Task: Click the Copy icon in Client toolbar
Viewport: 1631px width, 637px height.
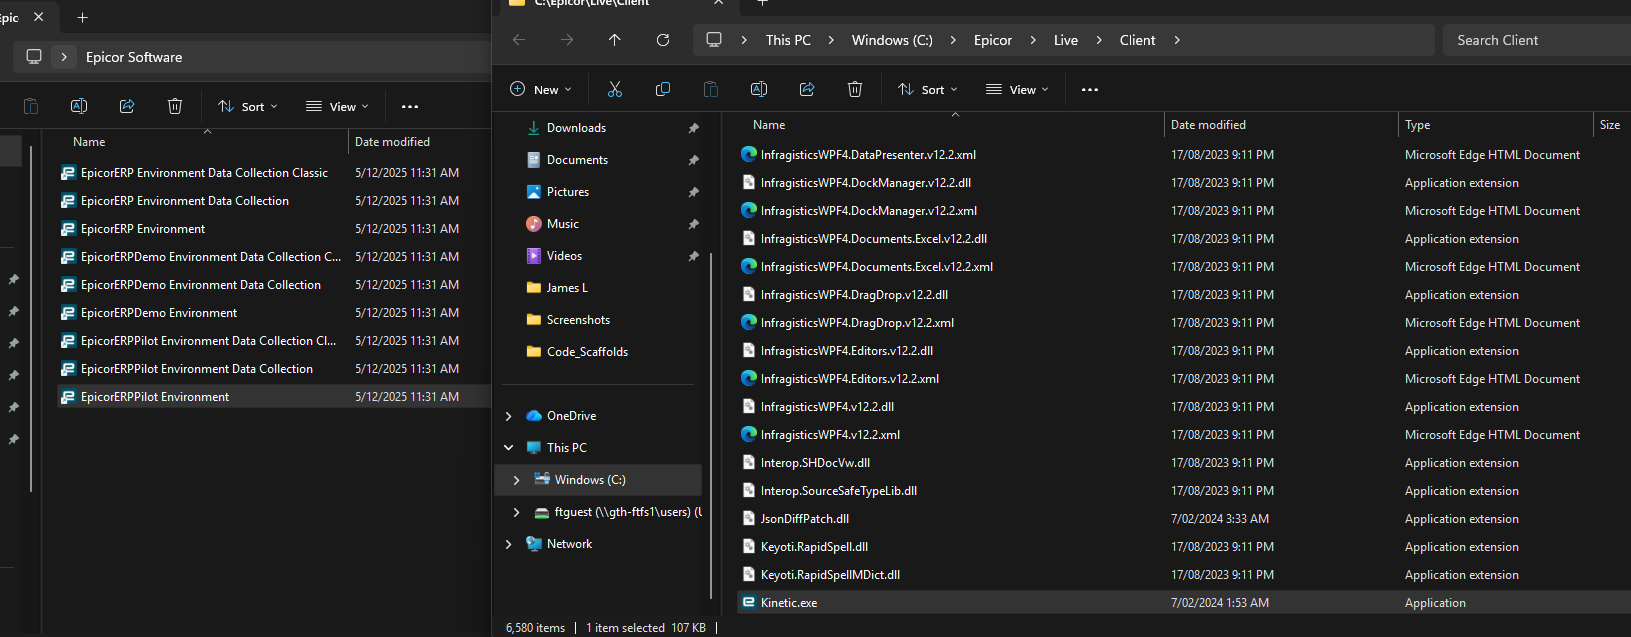Action: [x=662, y=89]
